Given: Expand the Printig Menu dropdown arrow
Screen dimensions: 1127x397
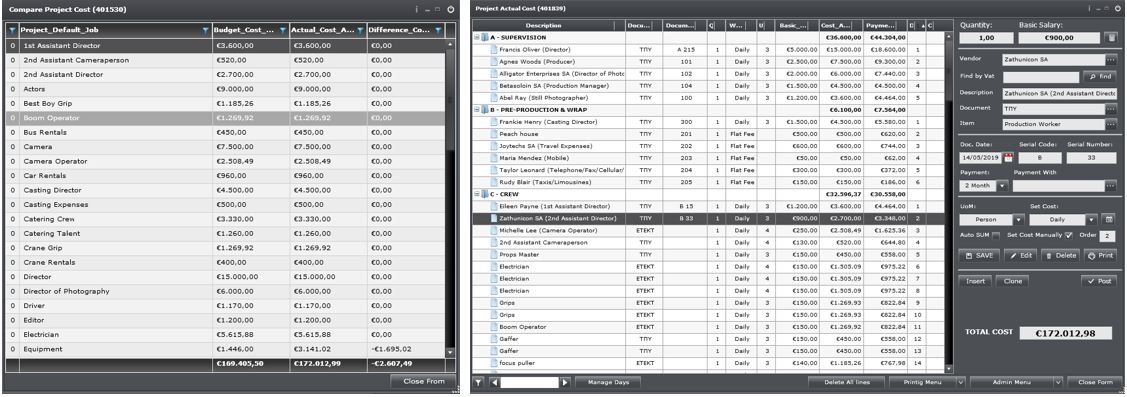Looking at the screenshot, I should coord(961,382).
